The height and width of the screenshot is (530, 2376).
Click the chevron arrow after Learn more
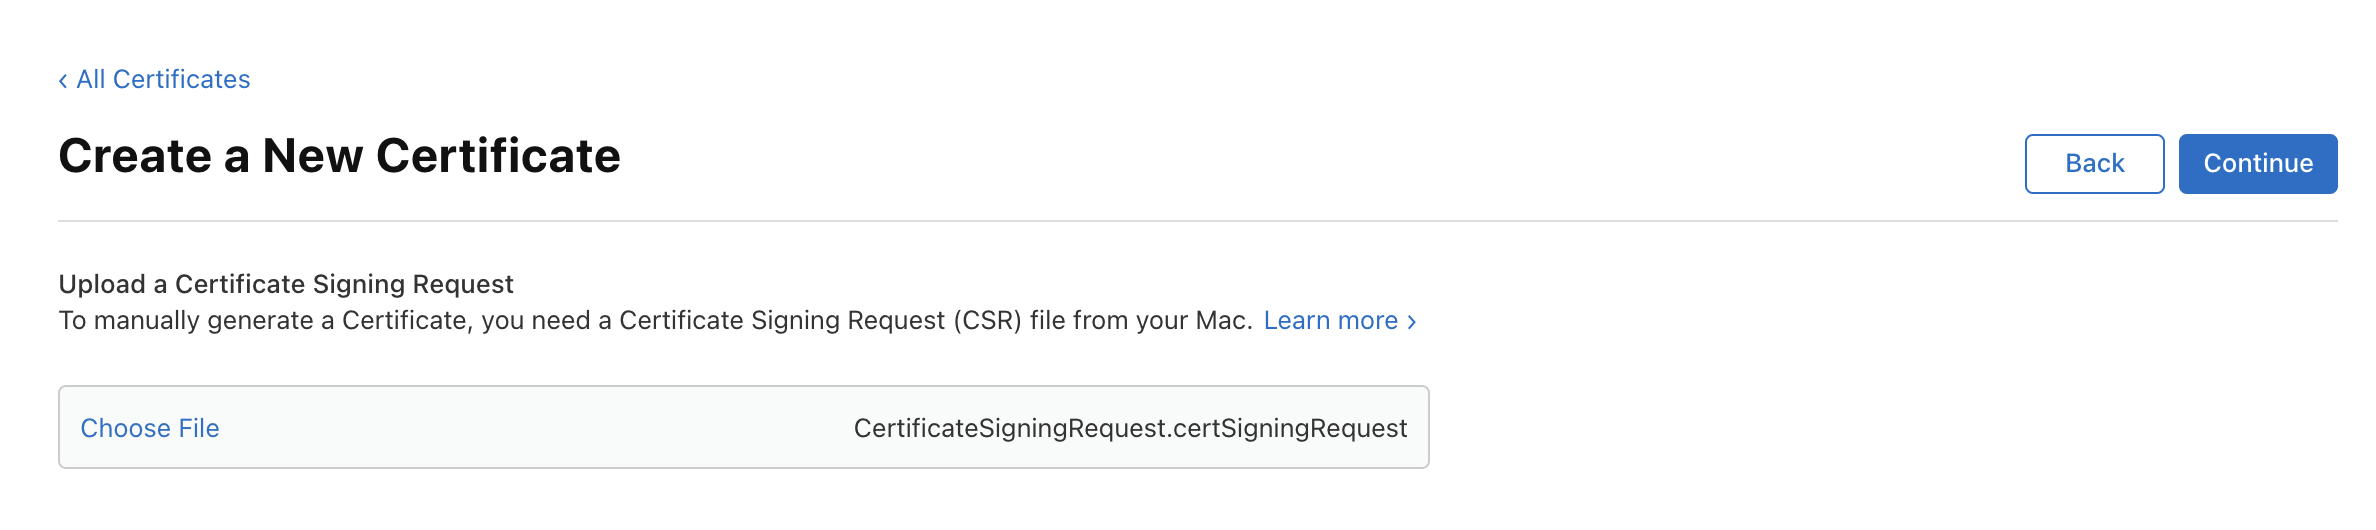point(1412,322)
